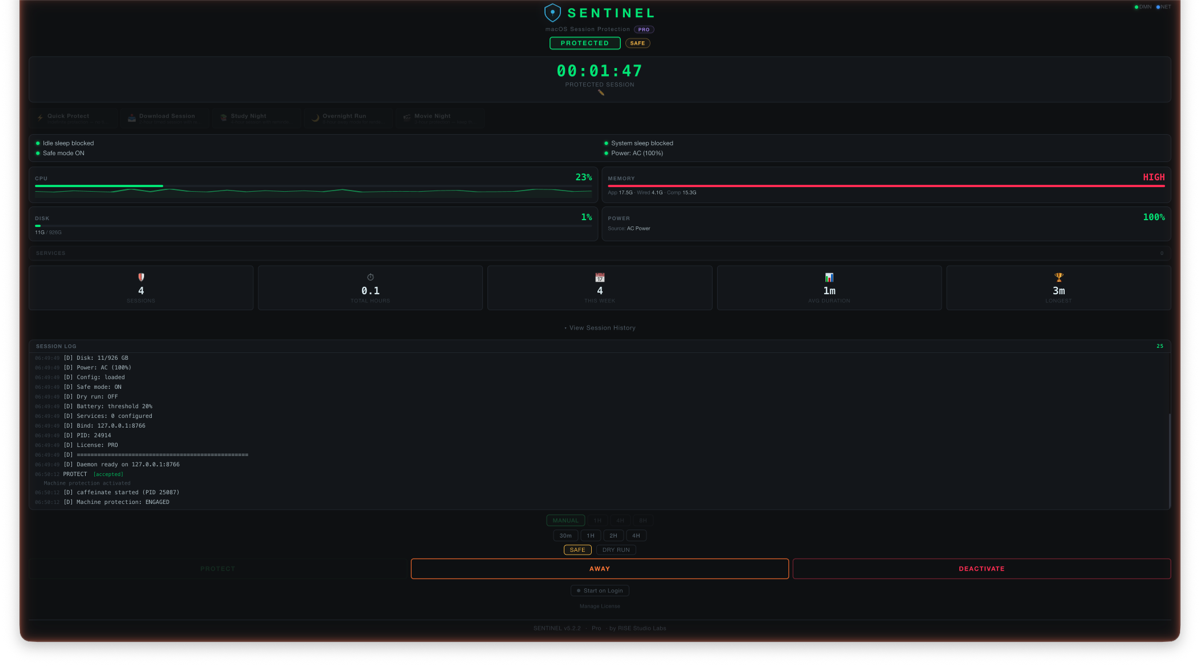Viewport: 1200px width, 666px height.
Task: Click the PRO license badge
Action: click(644, 30)
